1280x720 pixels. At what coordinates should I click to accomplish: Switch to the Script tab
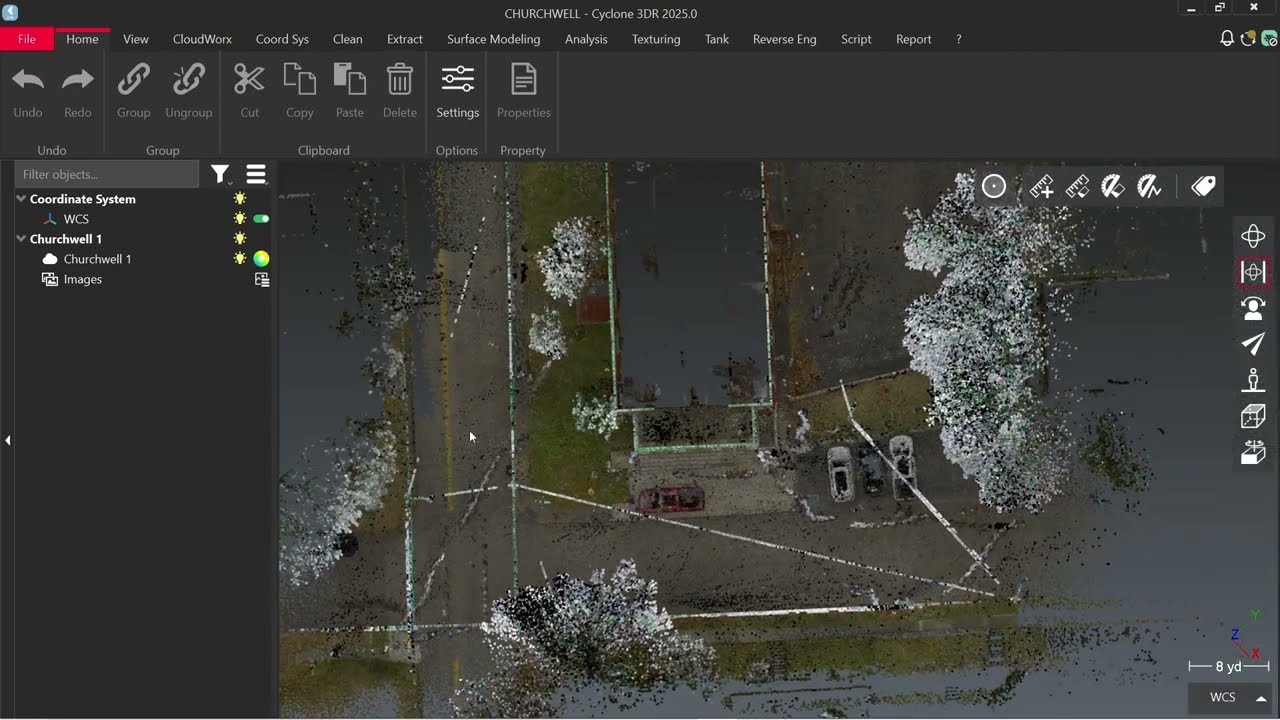point(856,39)
